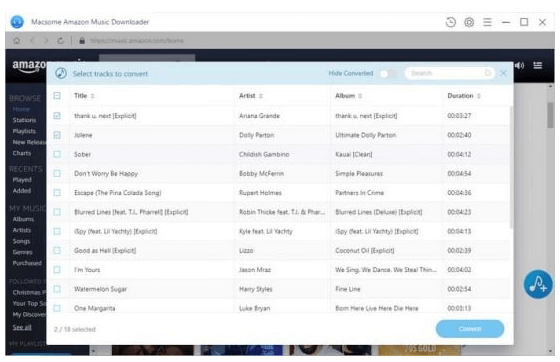Open Artists under My Music
This screenshot has width=560, height=362.
click(22, 230)
